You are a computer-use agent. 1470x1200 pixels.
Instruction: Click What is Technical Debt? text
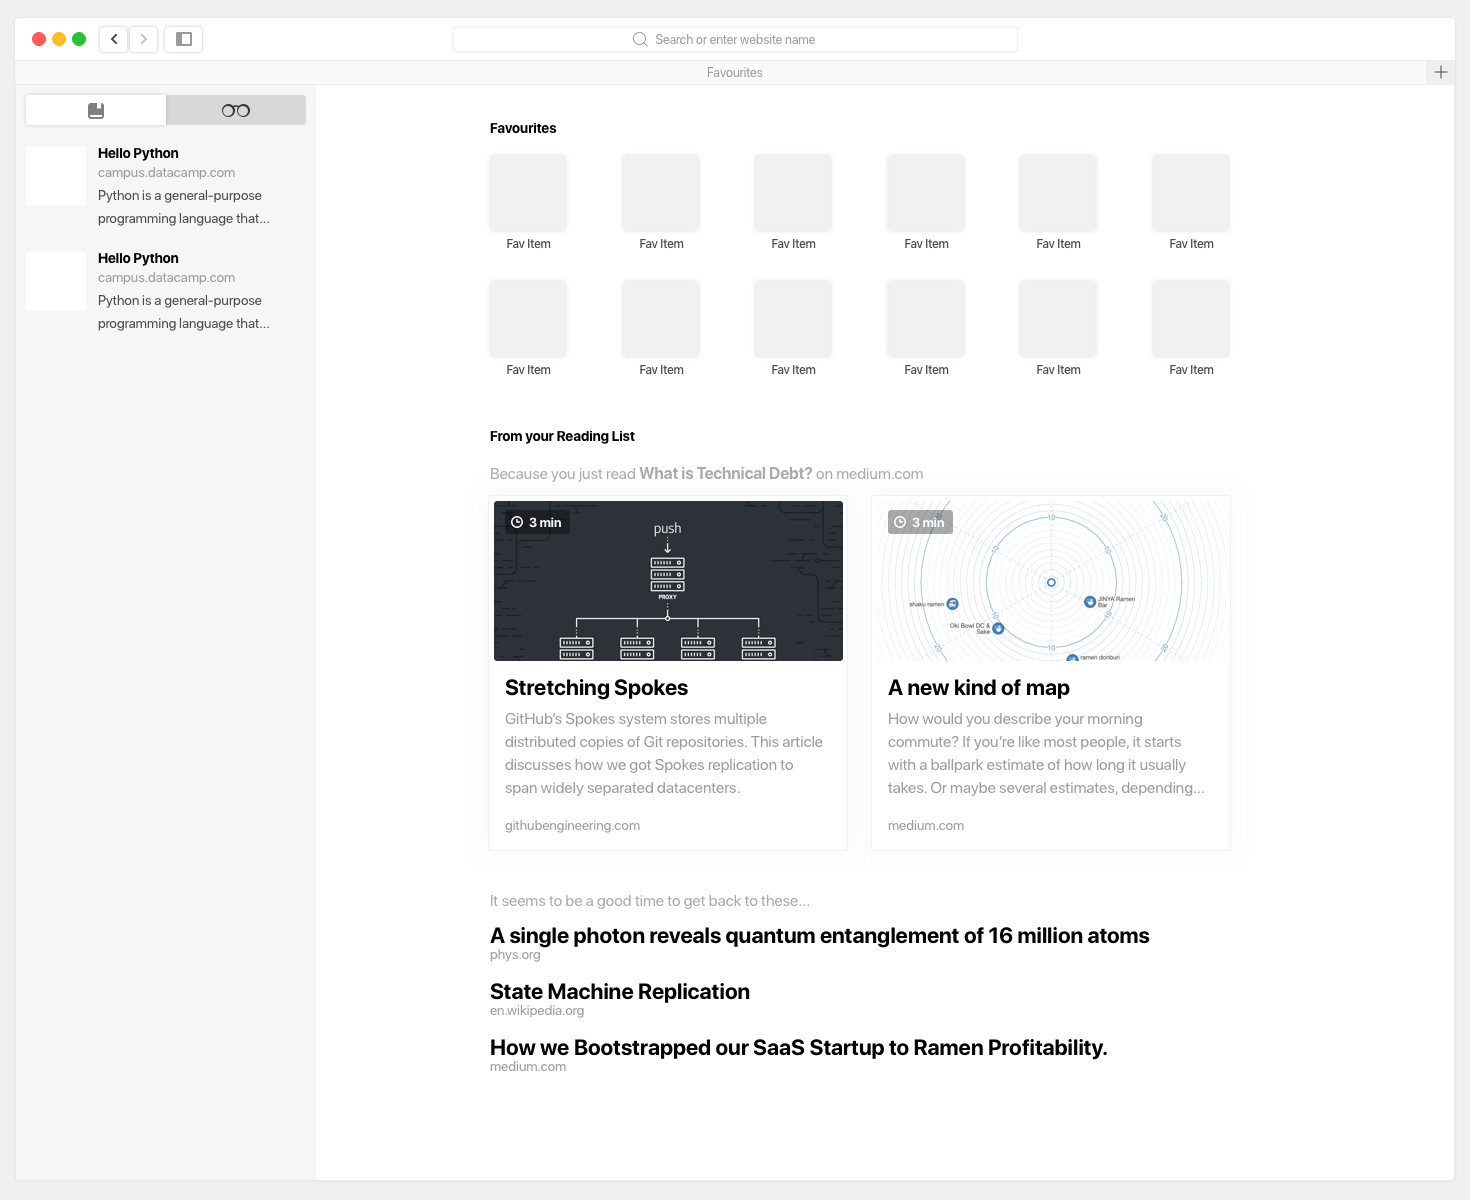pyautogui.click(x=726, y=474)
